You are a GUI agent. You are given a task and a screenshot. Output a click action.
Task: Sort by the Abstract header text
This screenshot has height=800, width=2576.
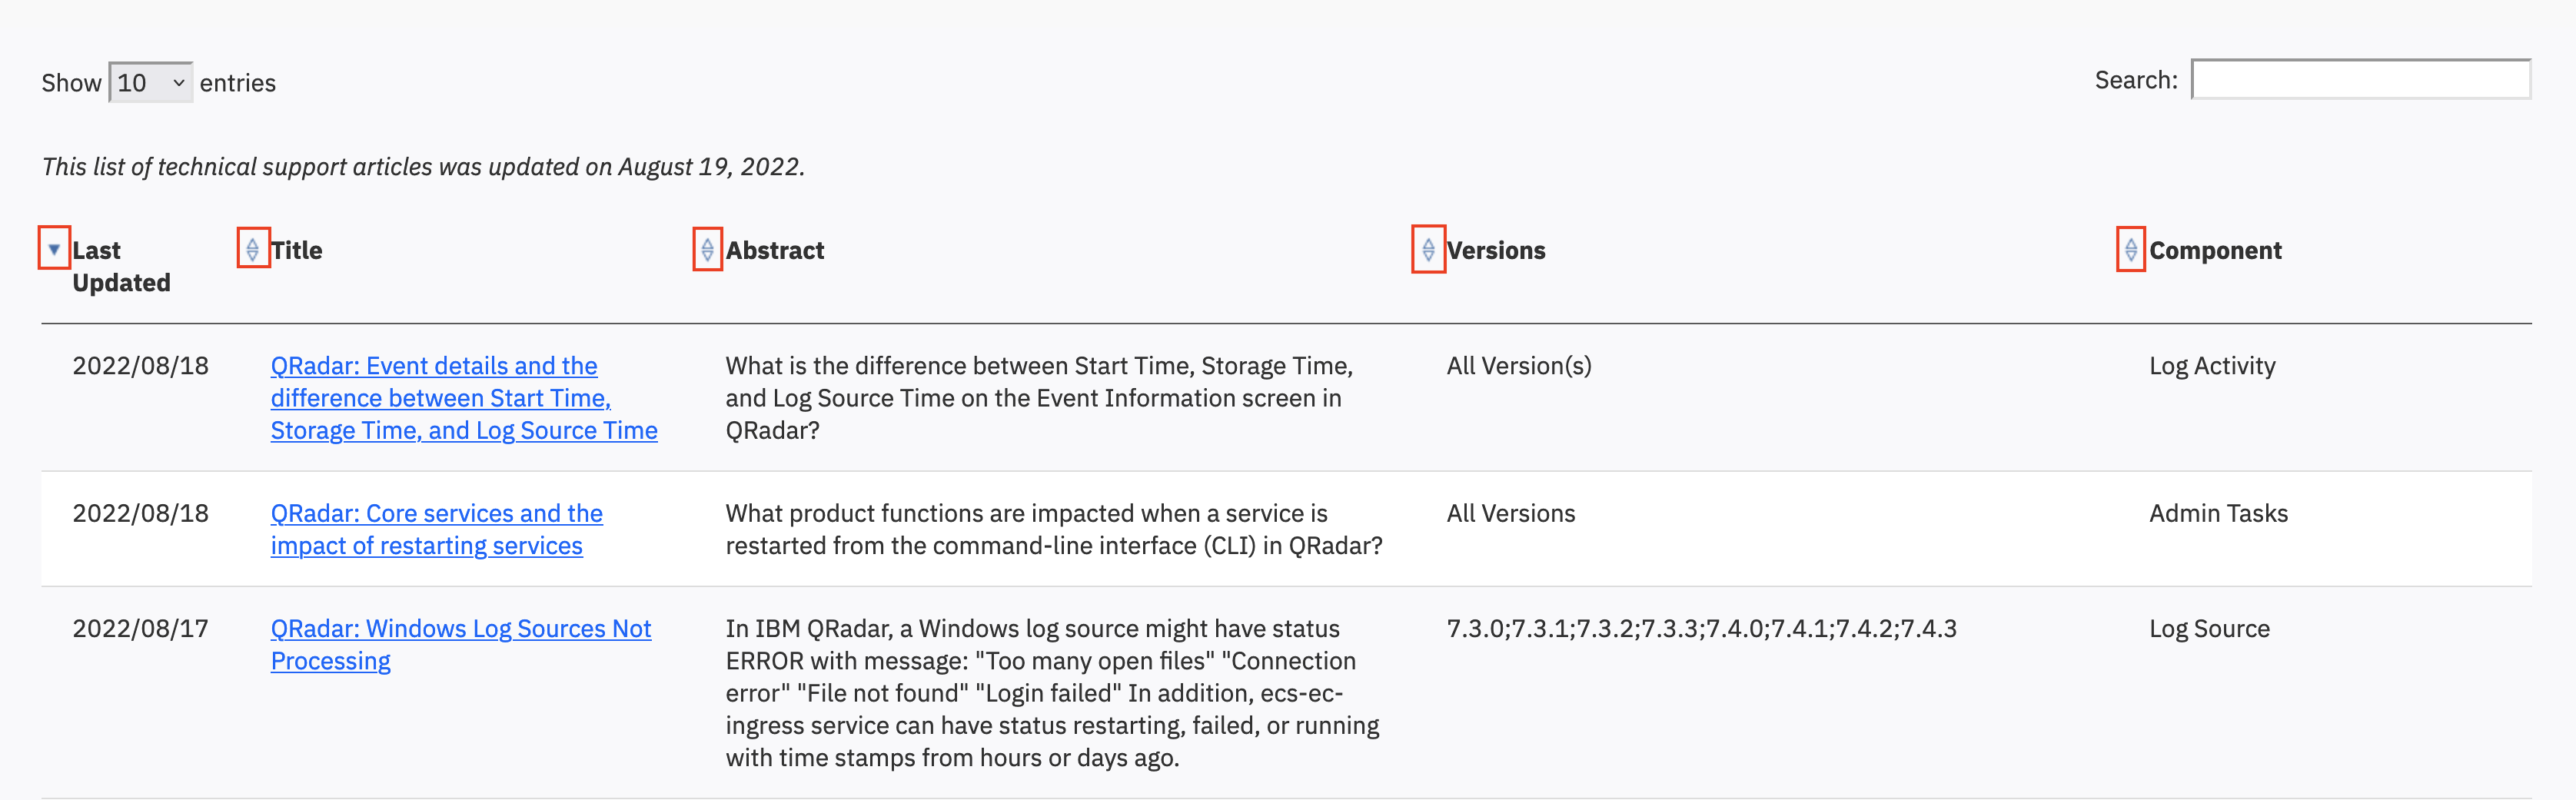click(x=775, y=250)
